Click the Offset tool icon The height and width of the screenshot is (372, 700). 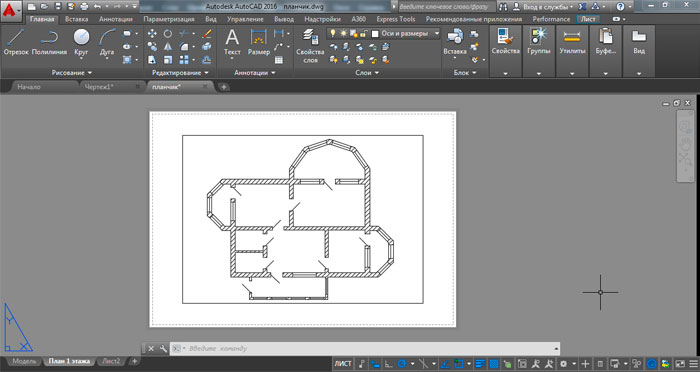206,59
